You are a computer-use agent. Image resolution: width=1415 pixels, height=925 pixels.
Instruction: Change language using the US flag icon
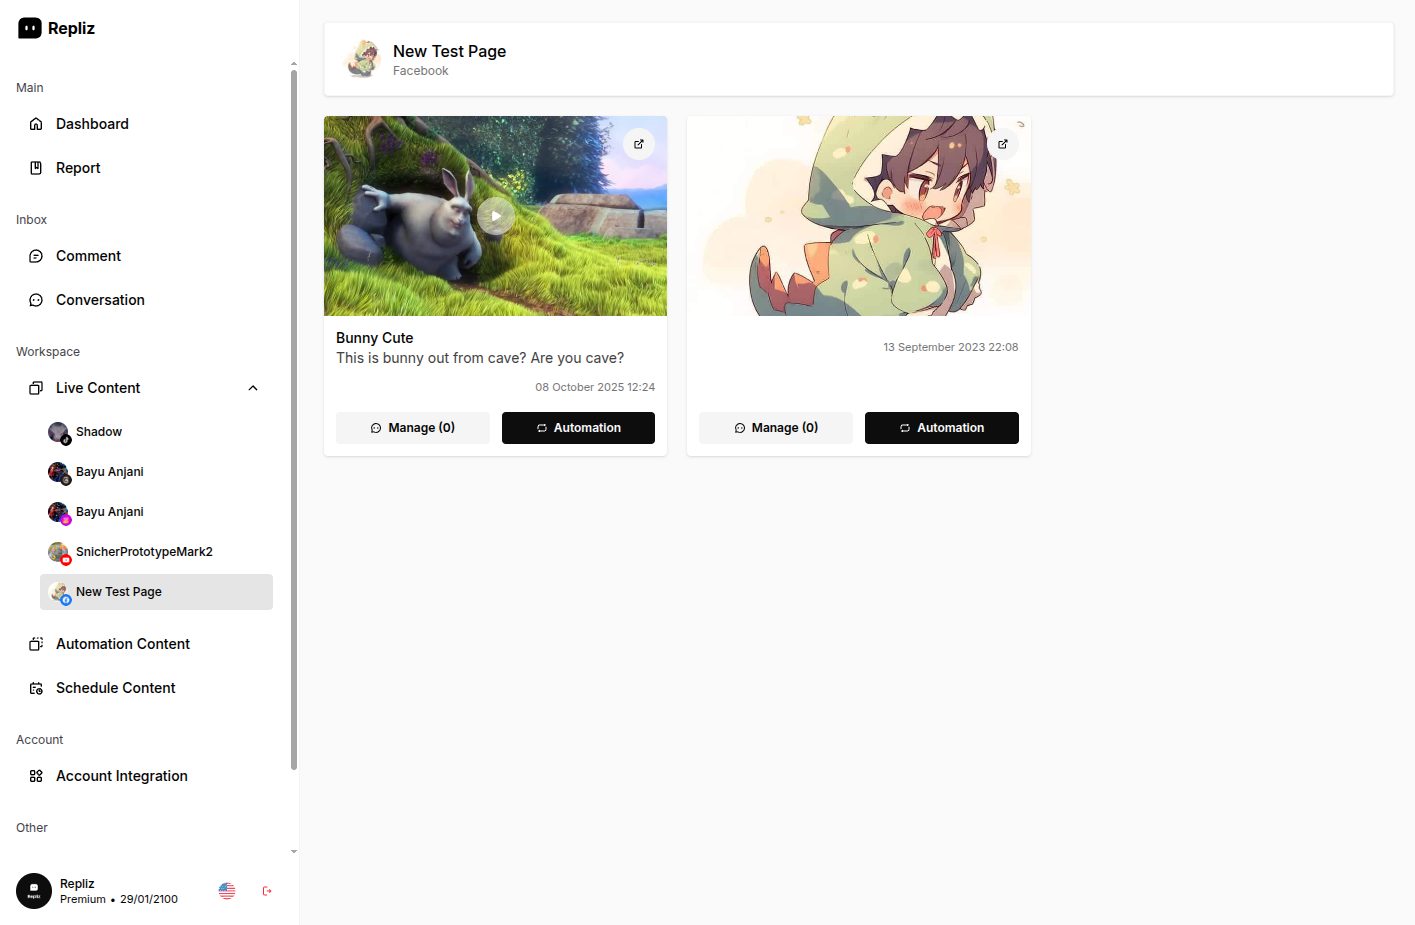tap(227, 891)
